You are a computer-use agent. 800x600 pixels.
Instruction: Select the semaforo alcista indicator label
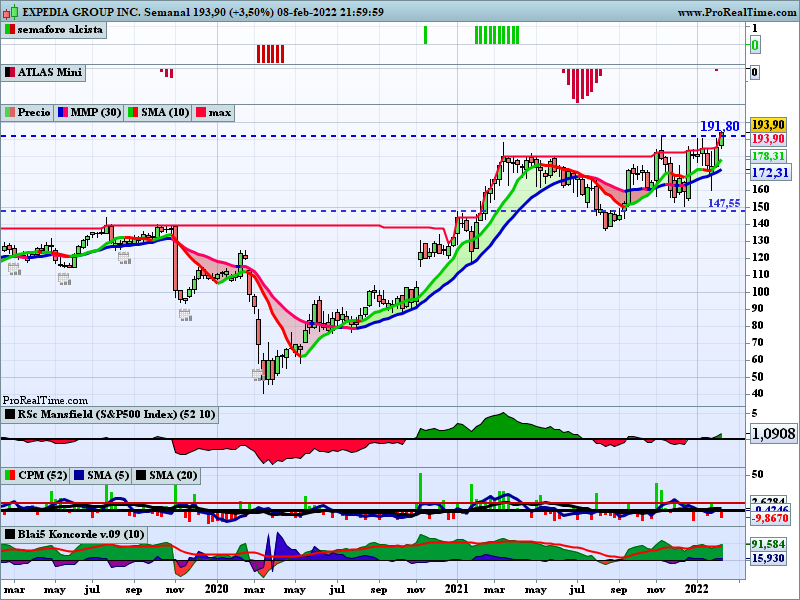tap(54, 30)
